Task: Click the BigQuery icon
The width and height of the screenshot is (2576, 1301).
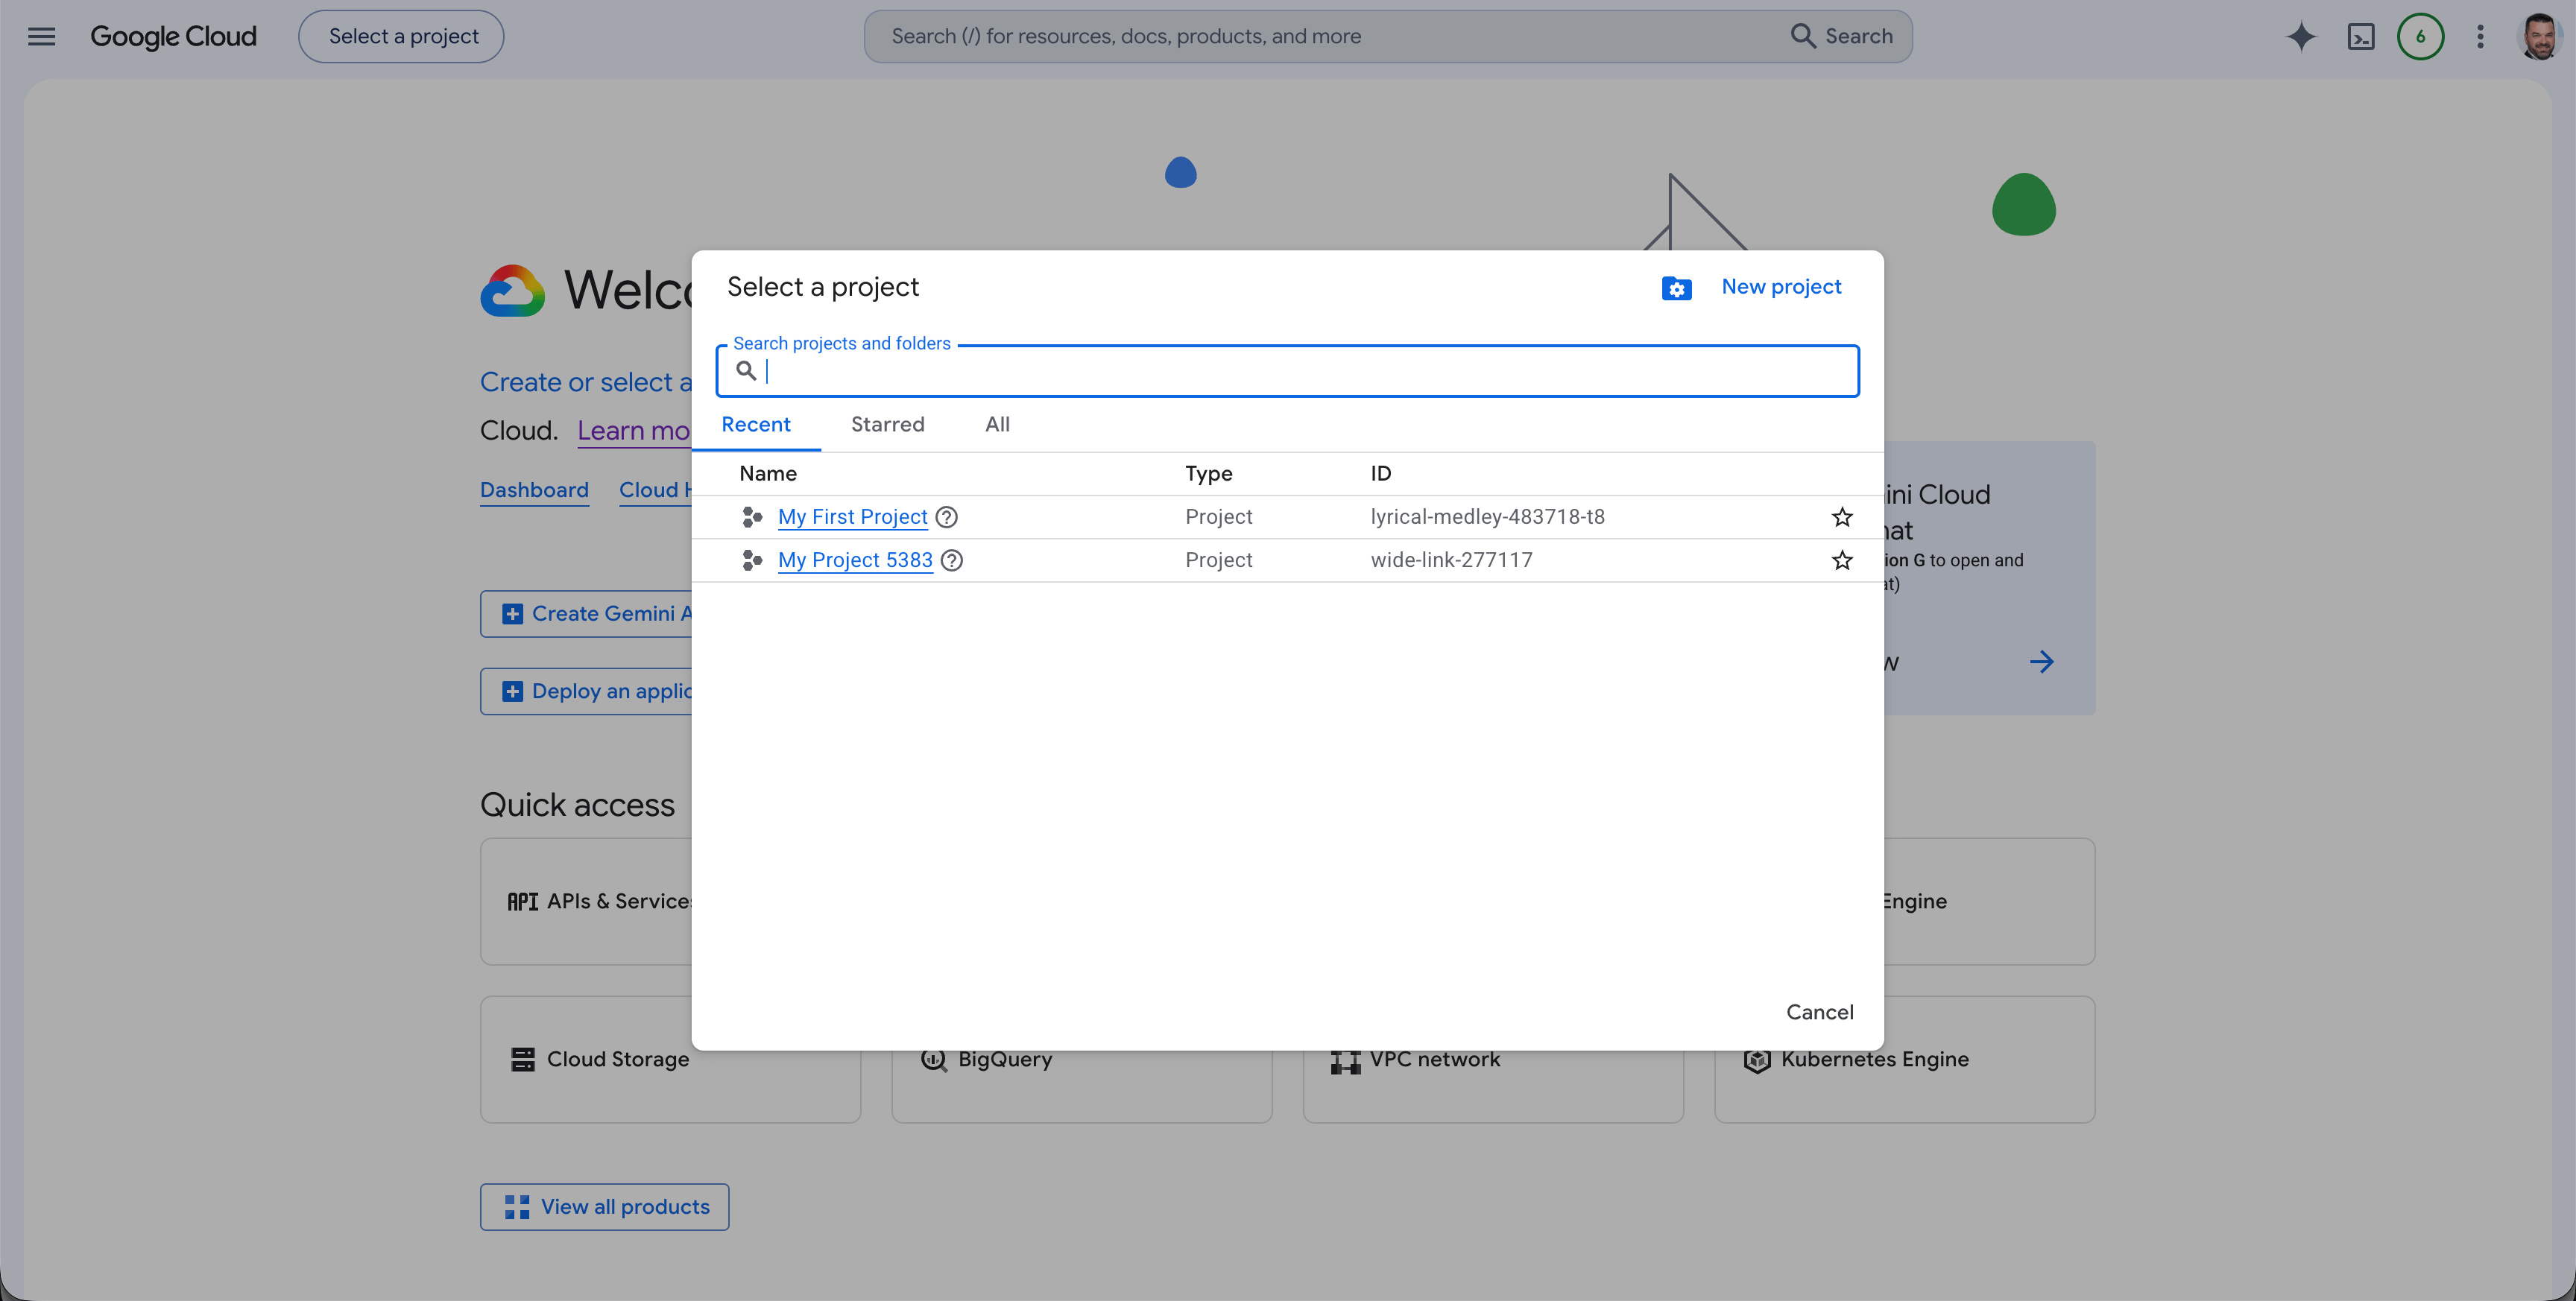Action: coord(934,1060)
